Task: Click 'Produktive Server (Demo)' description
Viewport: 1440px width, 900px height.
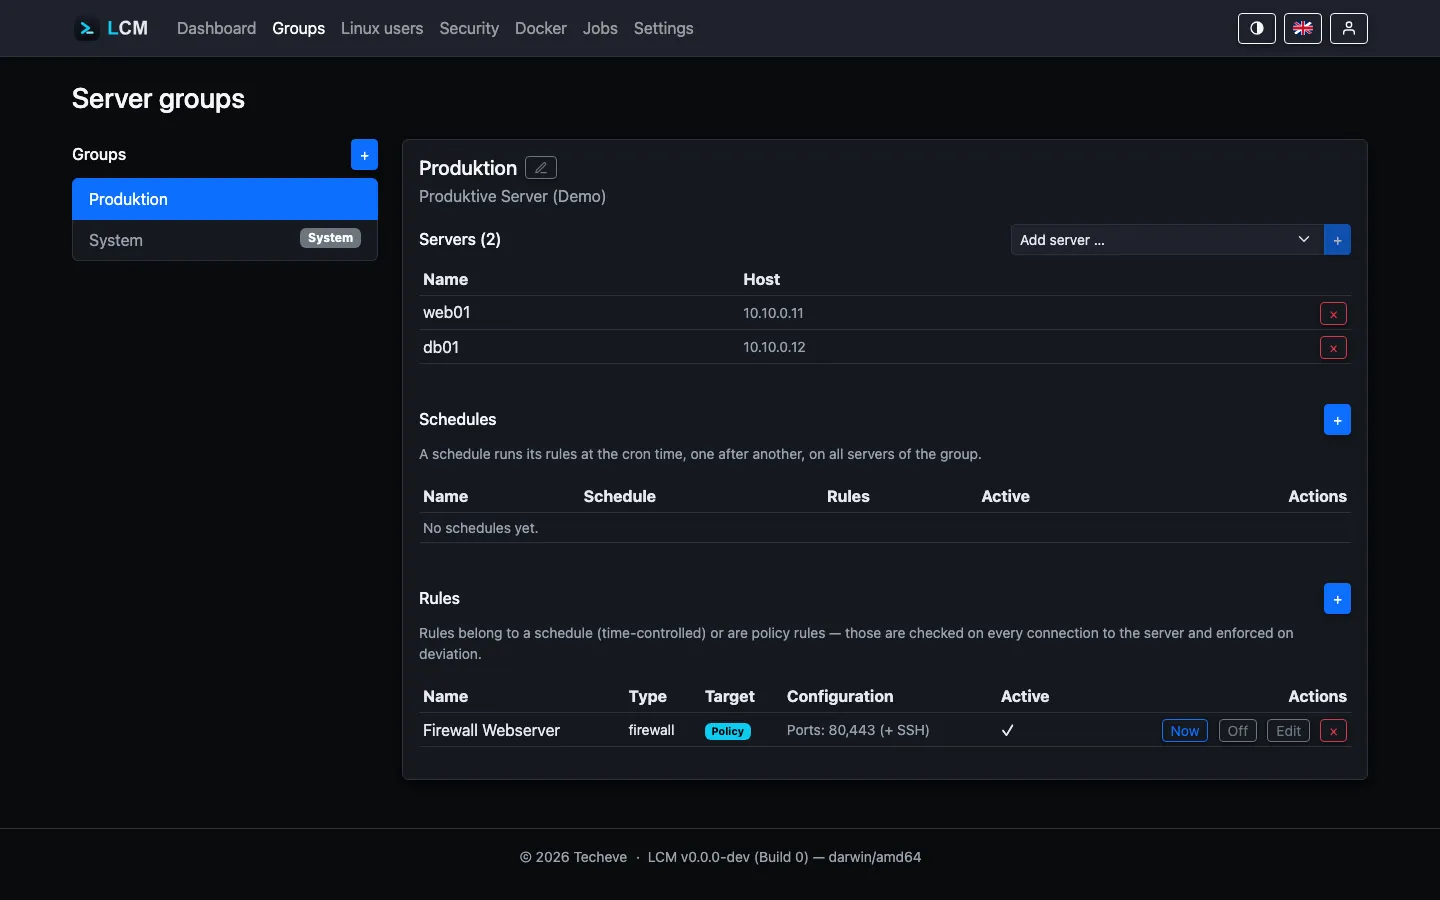Action: 512,196
